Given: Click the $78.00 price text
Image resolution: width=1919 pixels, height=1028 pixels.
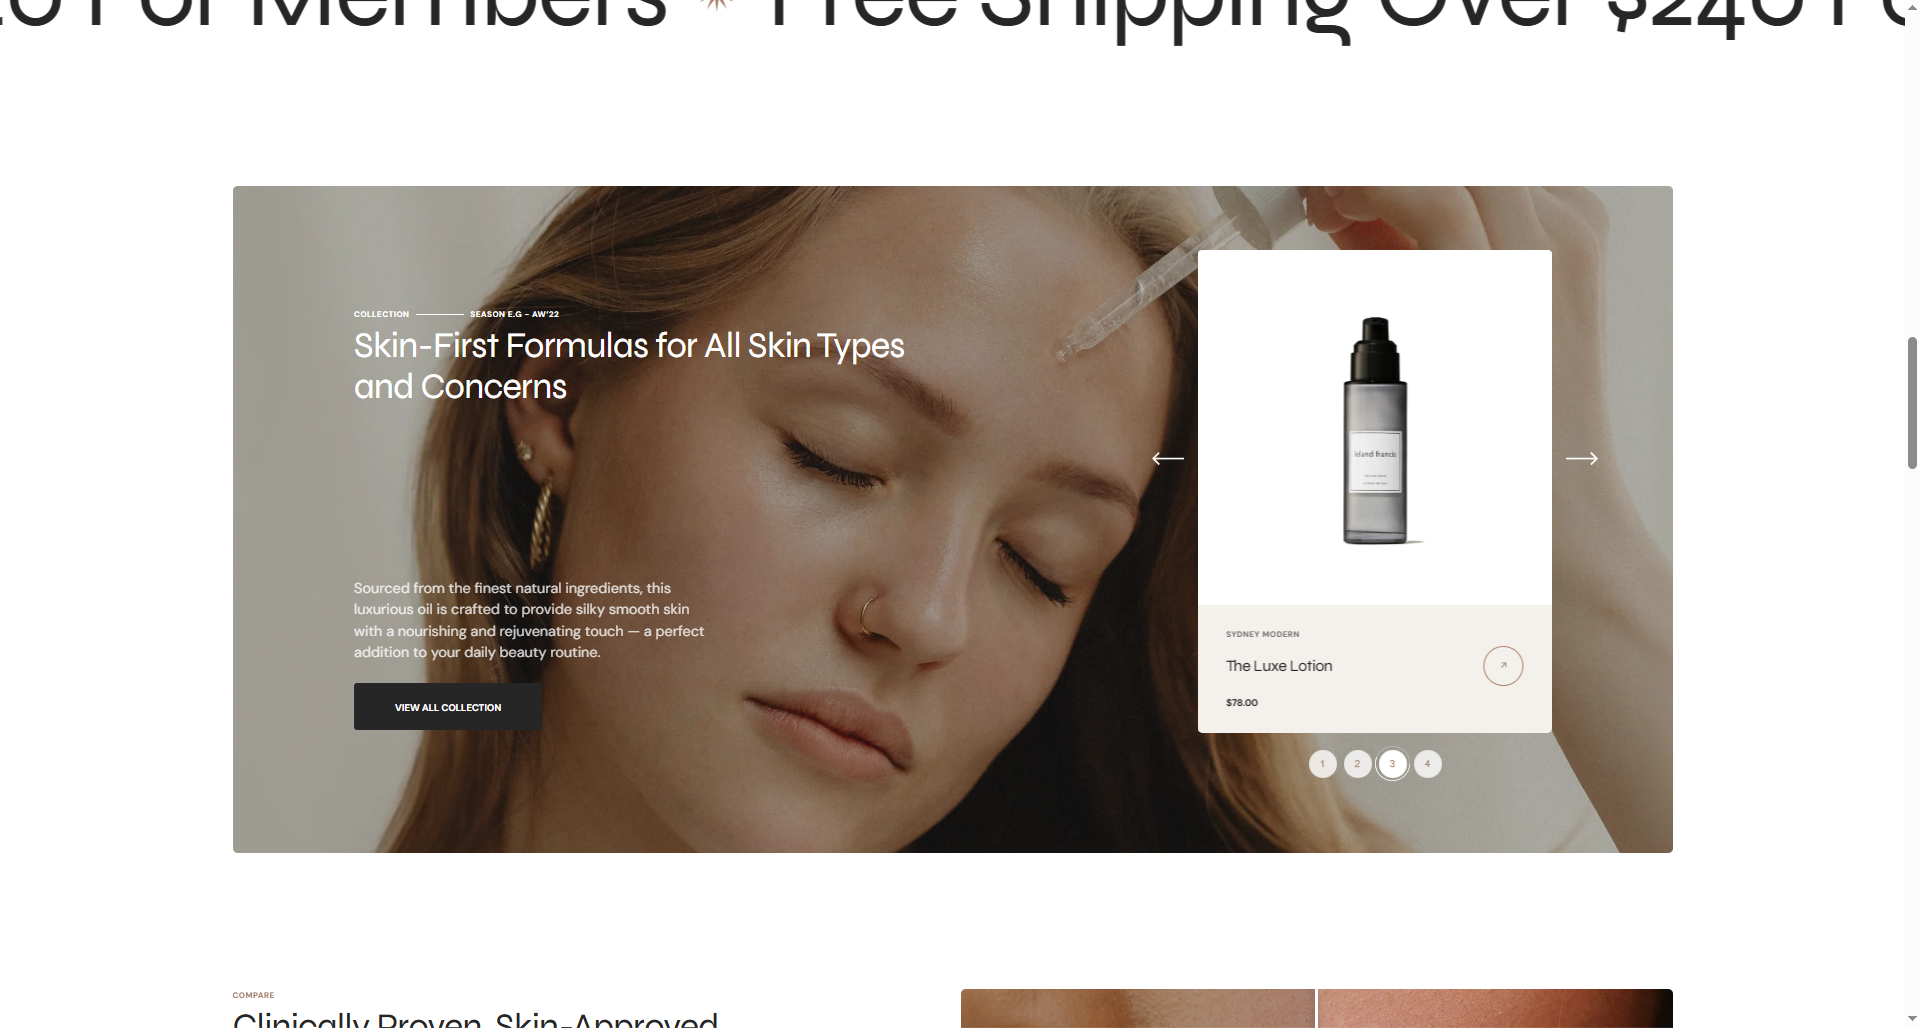Looking at the screenshot, I should 1242,703.
